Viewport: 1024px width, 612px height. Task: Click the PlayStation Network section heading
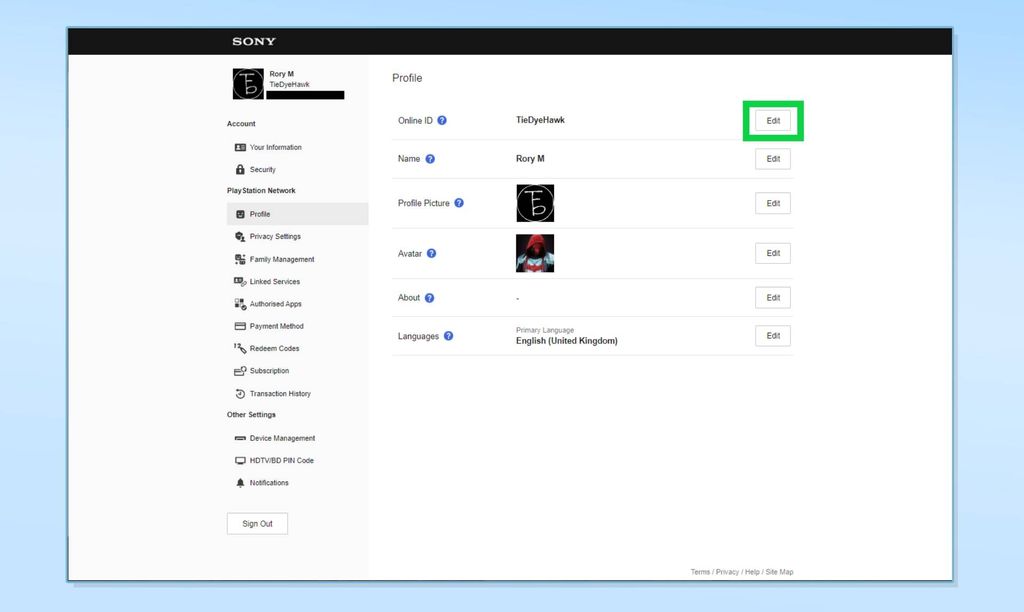pyautogui.click(x=261, y=191)
